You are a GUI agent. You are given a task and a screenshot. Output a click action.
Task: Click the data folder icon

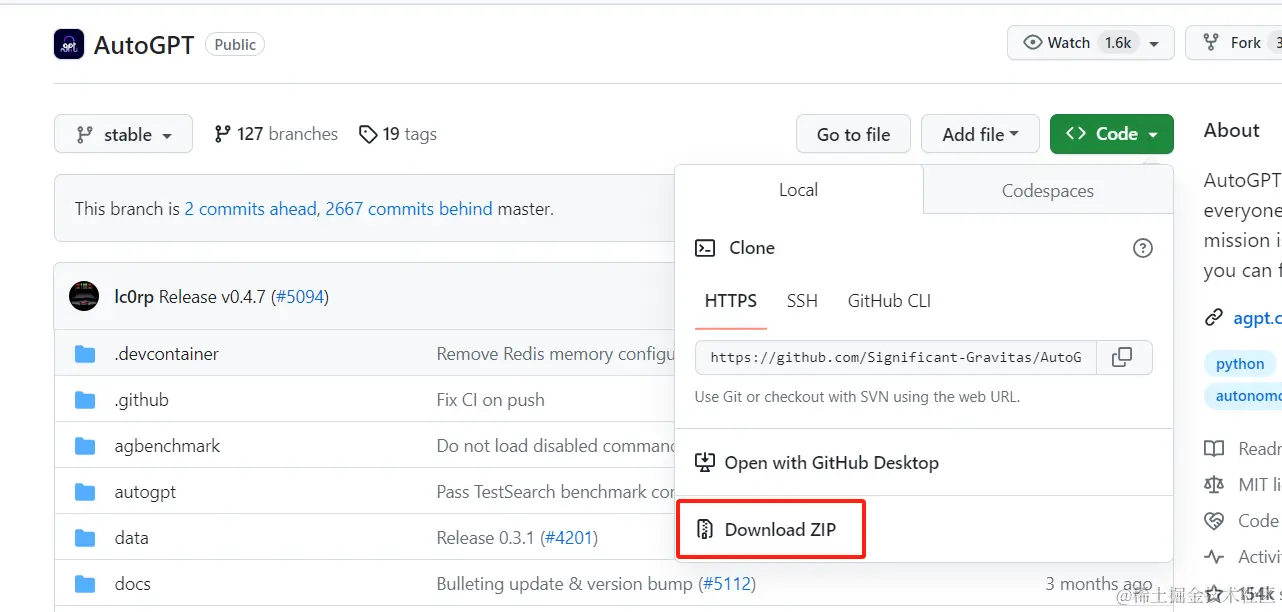(85, 538)
